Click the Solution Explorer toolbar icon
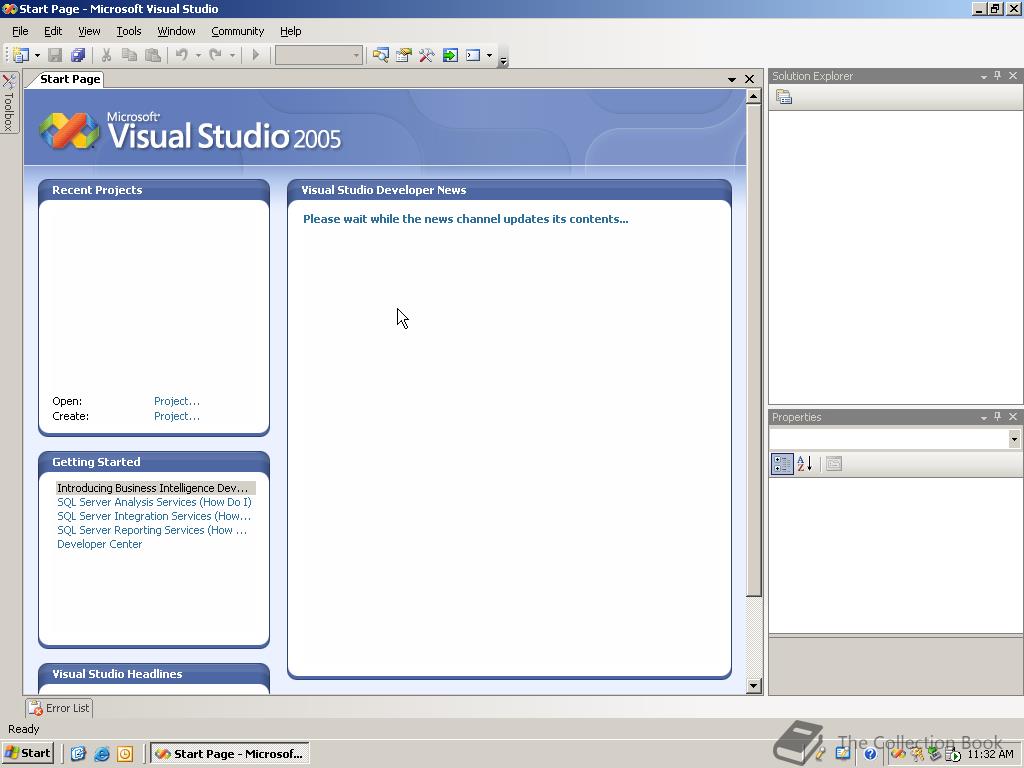The height and width of the screenshot is (768, 1024). pos(380,56)
